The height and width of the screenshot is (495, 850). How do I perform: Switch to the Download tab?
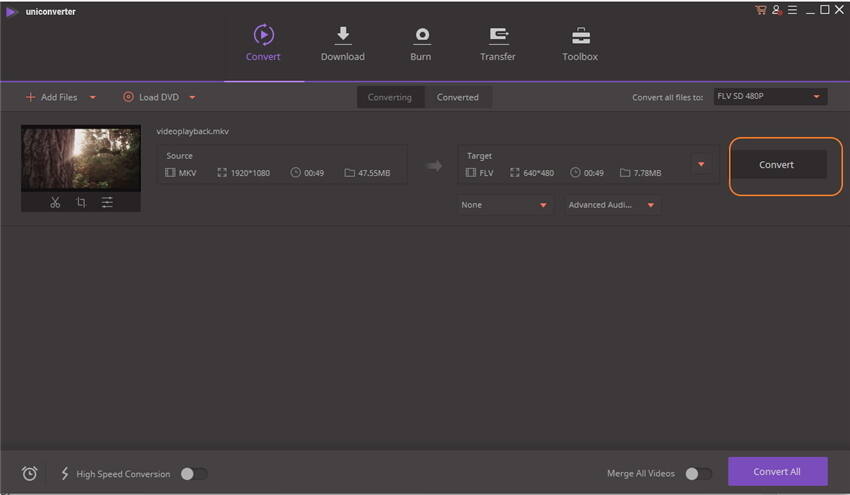coord(343,43)
